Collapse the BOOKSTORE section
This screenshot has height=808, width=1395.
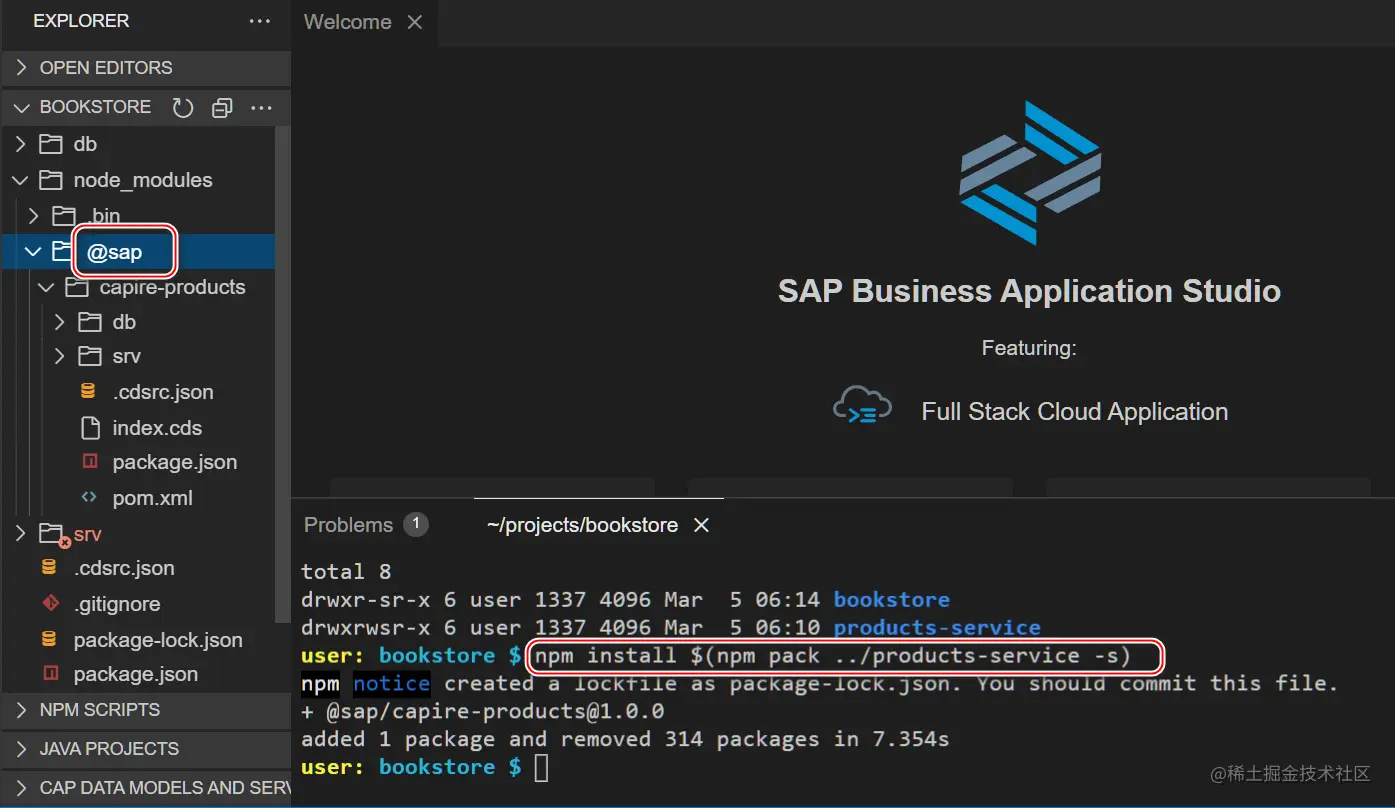pyautogui.click(x=21, y=107)
